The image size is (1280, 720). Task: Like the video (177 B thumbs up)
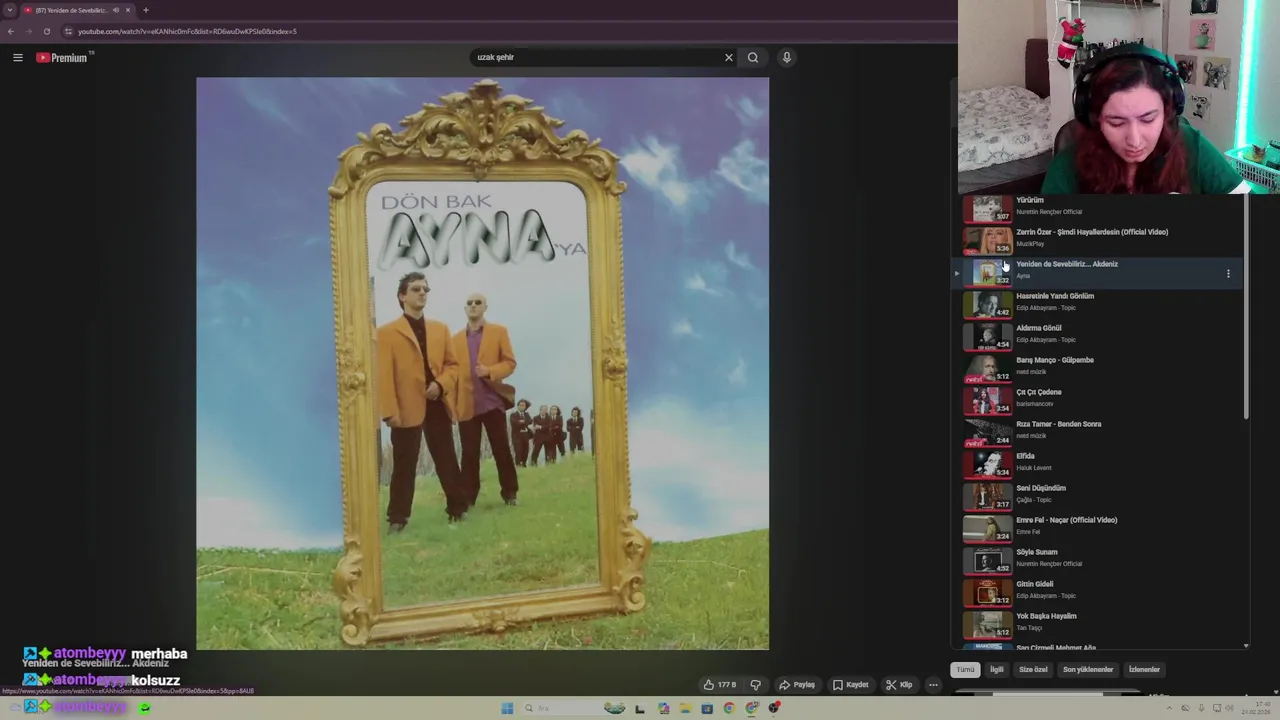[x=720, y=685]
